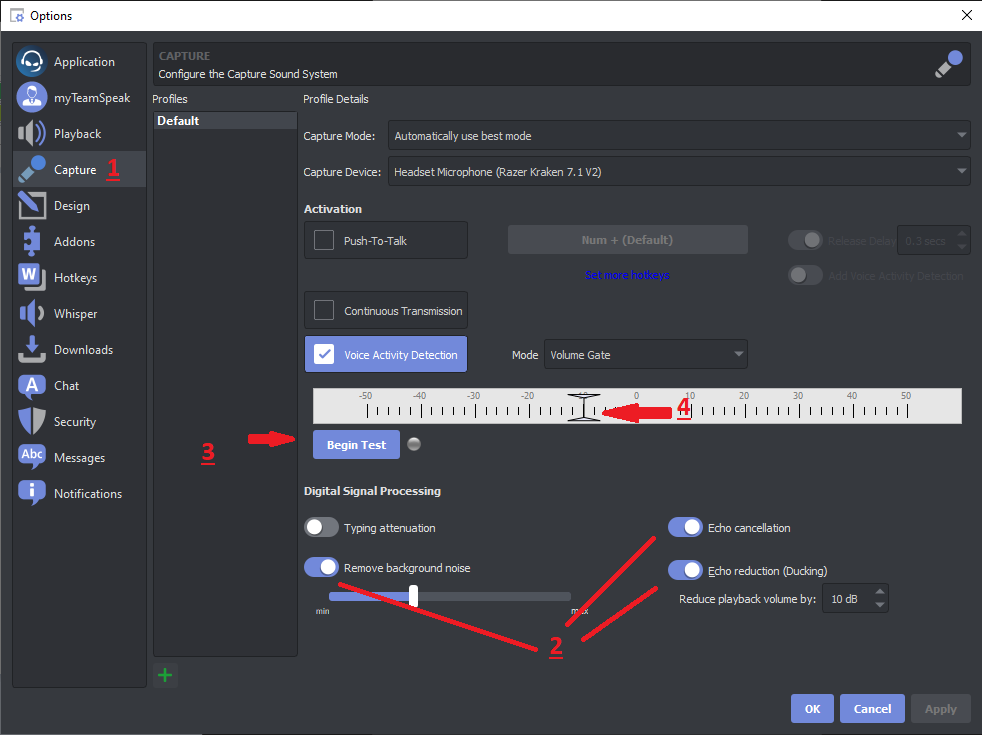
Task: Select the Security shield icon
Action: [32, 422]
